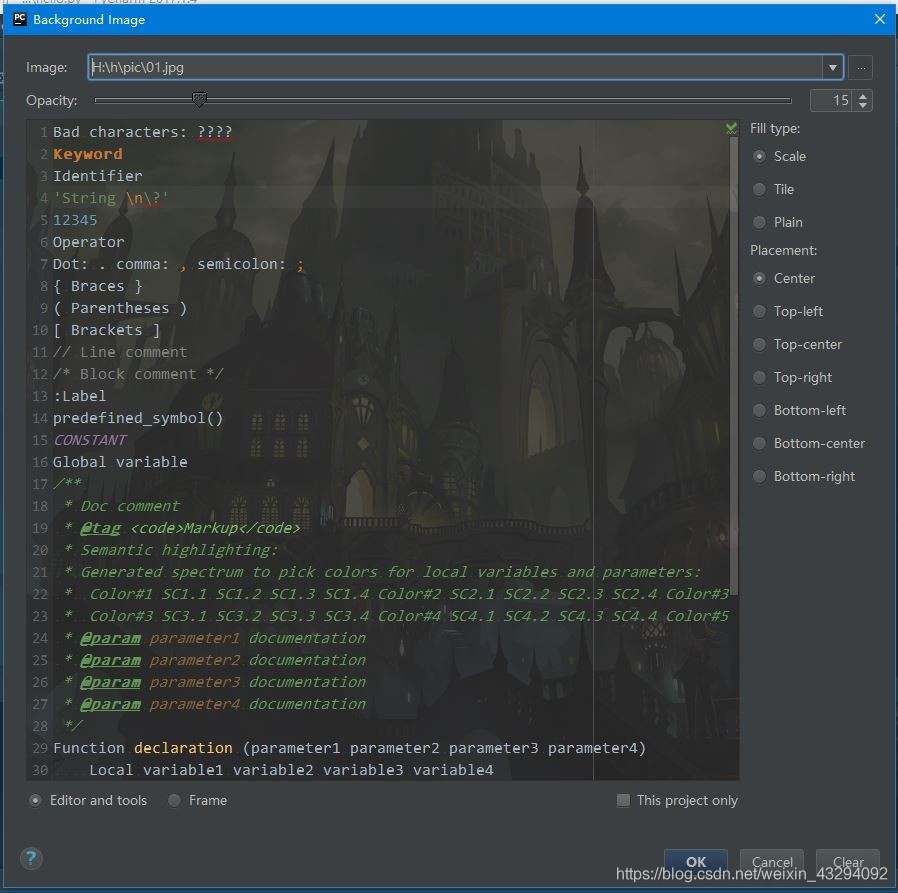The image size is (898, 893).
Task: Click the PyCharm icon in the title bar
Action: coord(19,19)
